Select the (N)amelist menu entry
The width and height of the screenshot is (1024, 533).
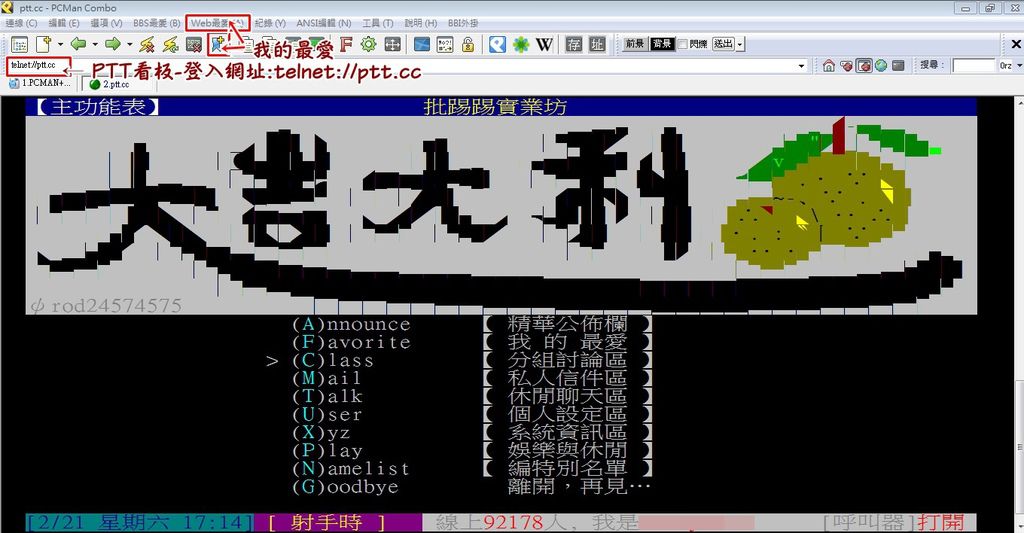click(x=351, y=469)
